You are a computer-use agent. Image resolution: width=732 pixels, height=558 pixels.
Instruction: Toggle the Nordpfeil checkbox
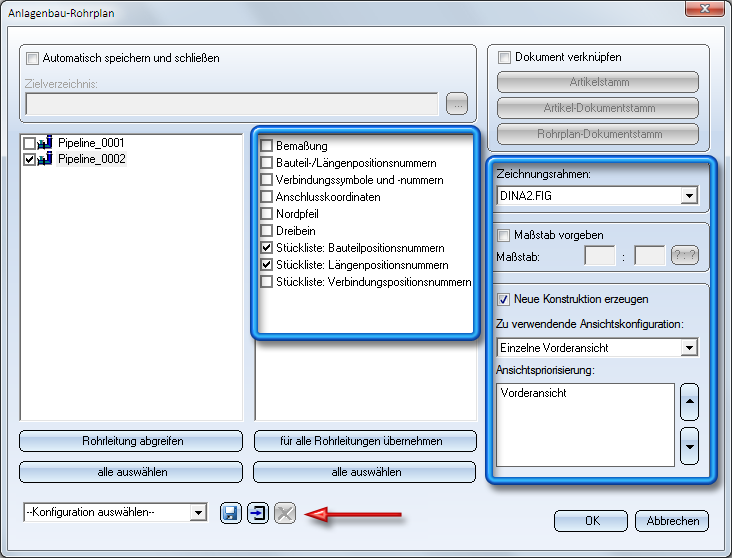[267, 214]
